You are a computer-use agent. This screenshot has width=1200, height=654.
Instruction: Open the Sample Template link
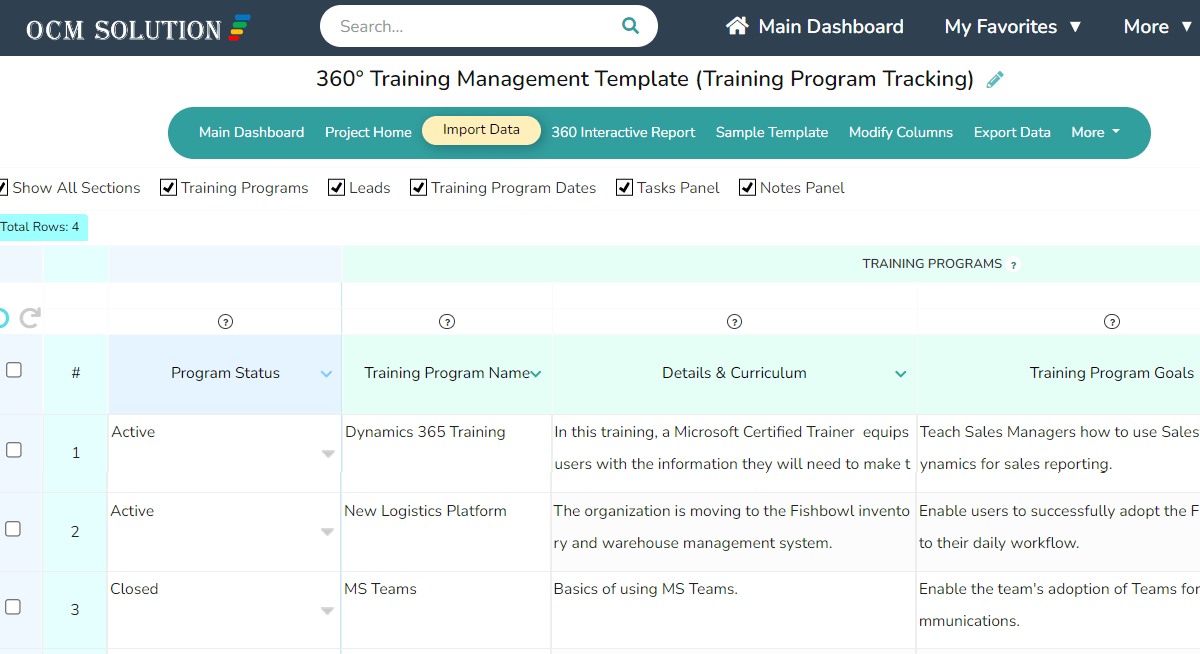(771, 132)
